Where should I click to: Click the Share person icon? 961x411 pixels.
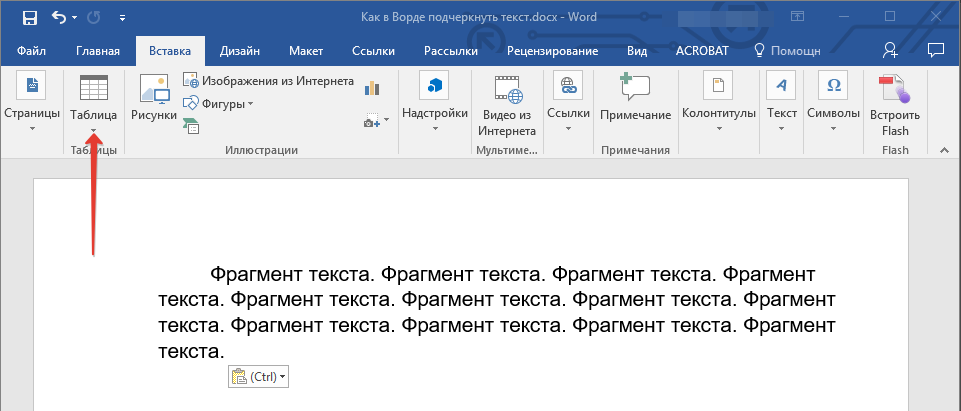(x=890, y=50)
